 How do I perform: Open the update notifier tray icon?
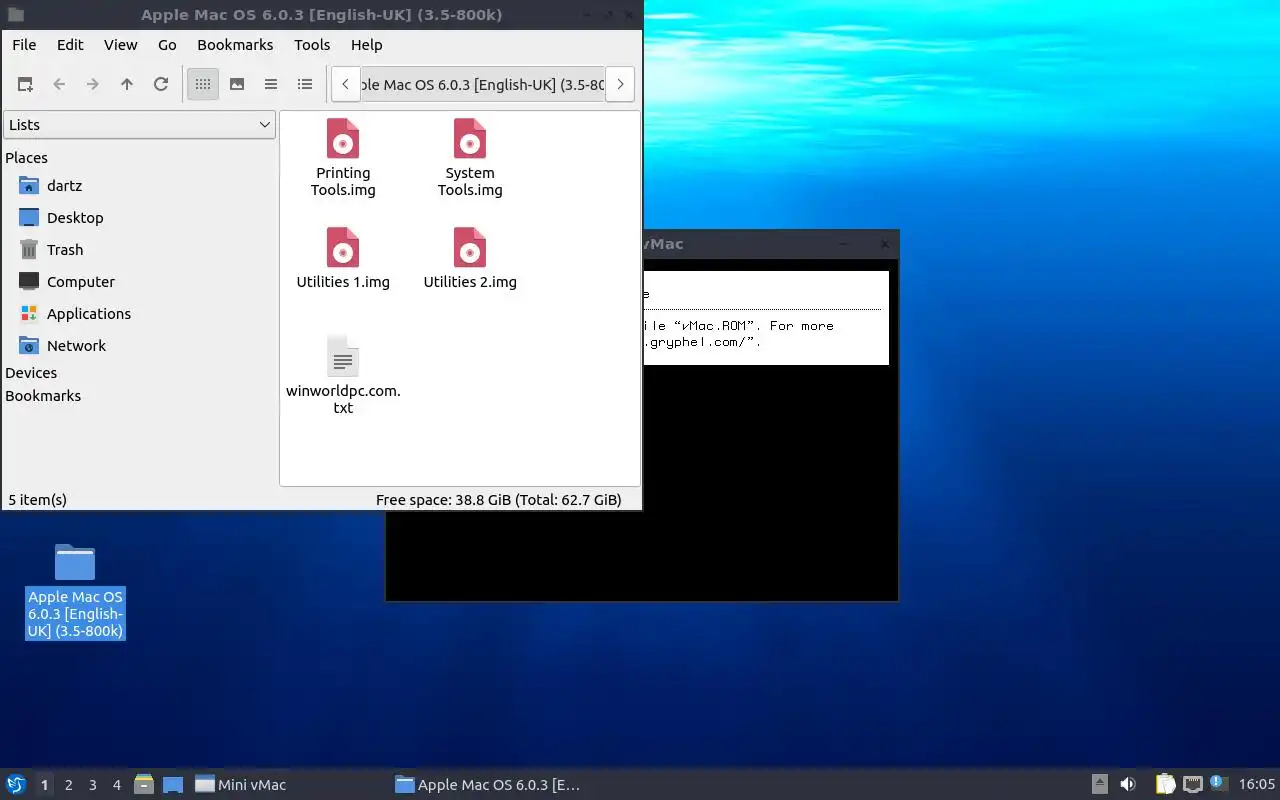[x=1218, y=784]
